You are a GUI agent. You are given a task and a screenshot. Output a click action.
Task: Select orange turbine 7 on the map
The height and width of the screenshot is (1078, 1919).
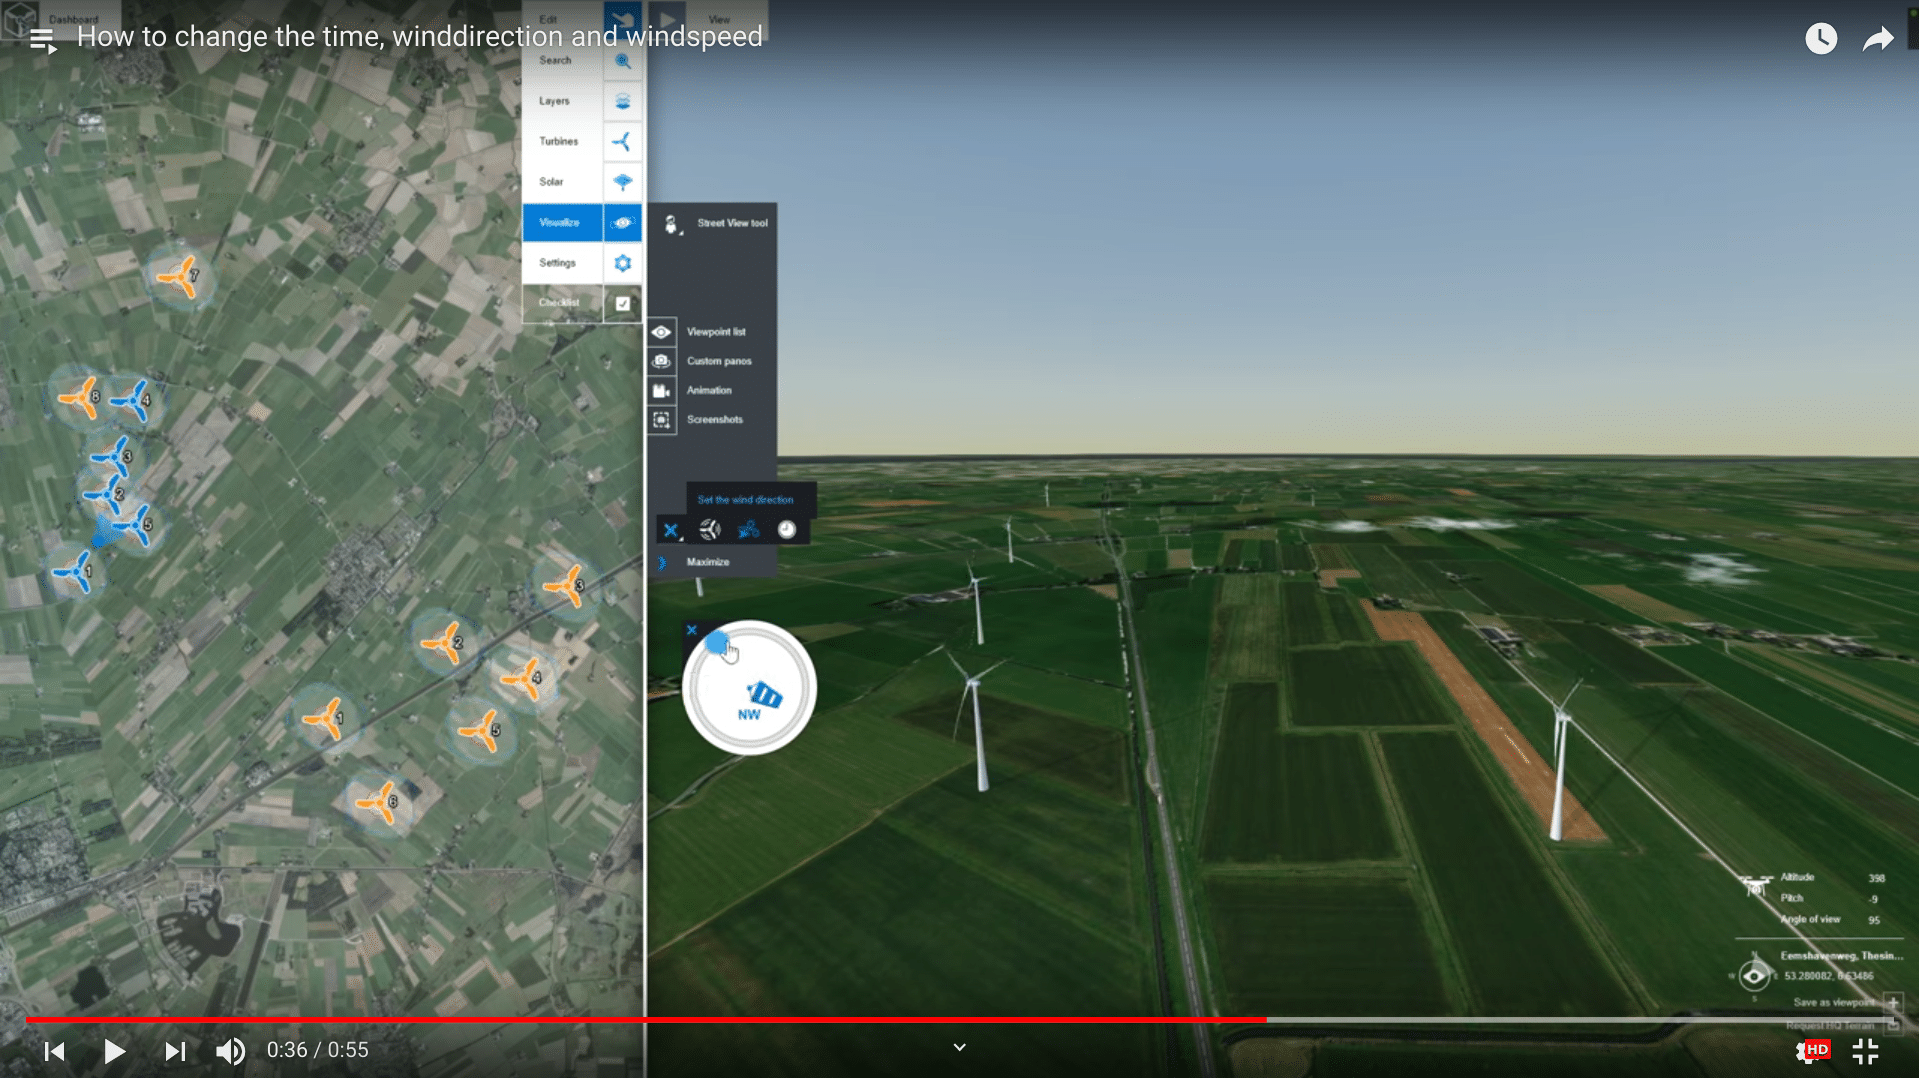(179, 276)
